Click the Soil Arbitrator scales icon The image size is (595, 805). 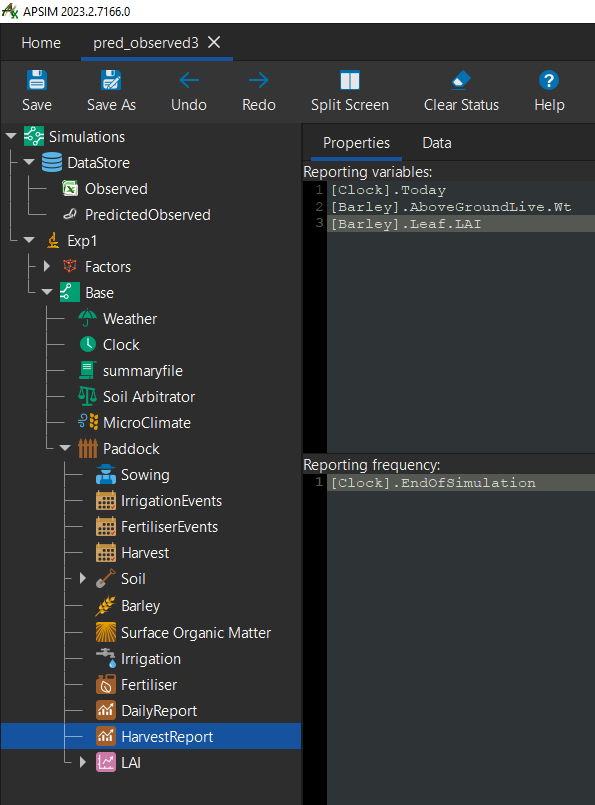coord(88,396)
